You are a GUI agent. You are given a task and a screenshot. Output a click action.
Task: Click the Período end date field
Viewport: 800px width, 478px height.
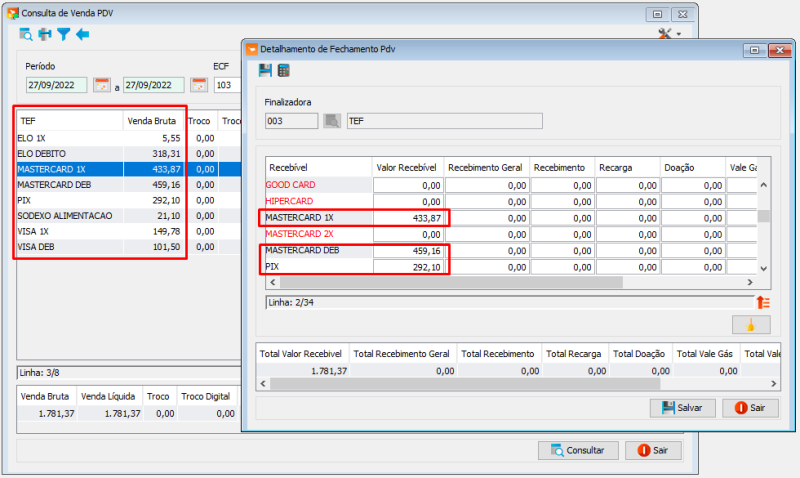click(154, 85)
